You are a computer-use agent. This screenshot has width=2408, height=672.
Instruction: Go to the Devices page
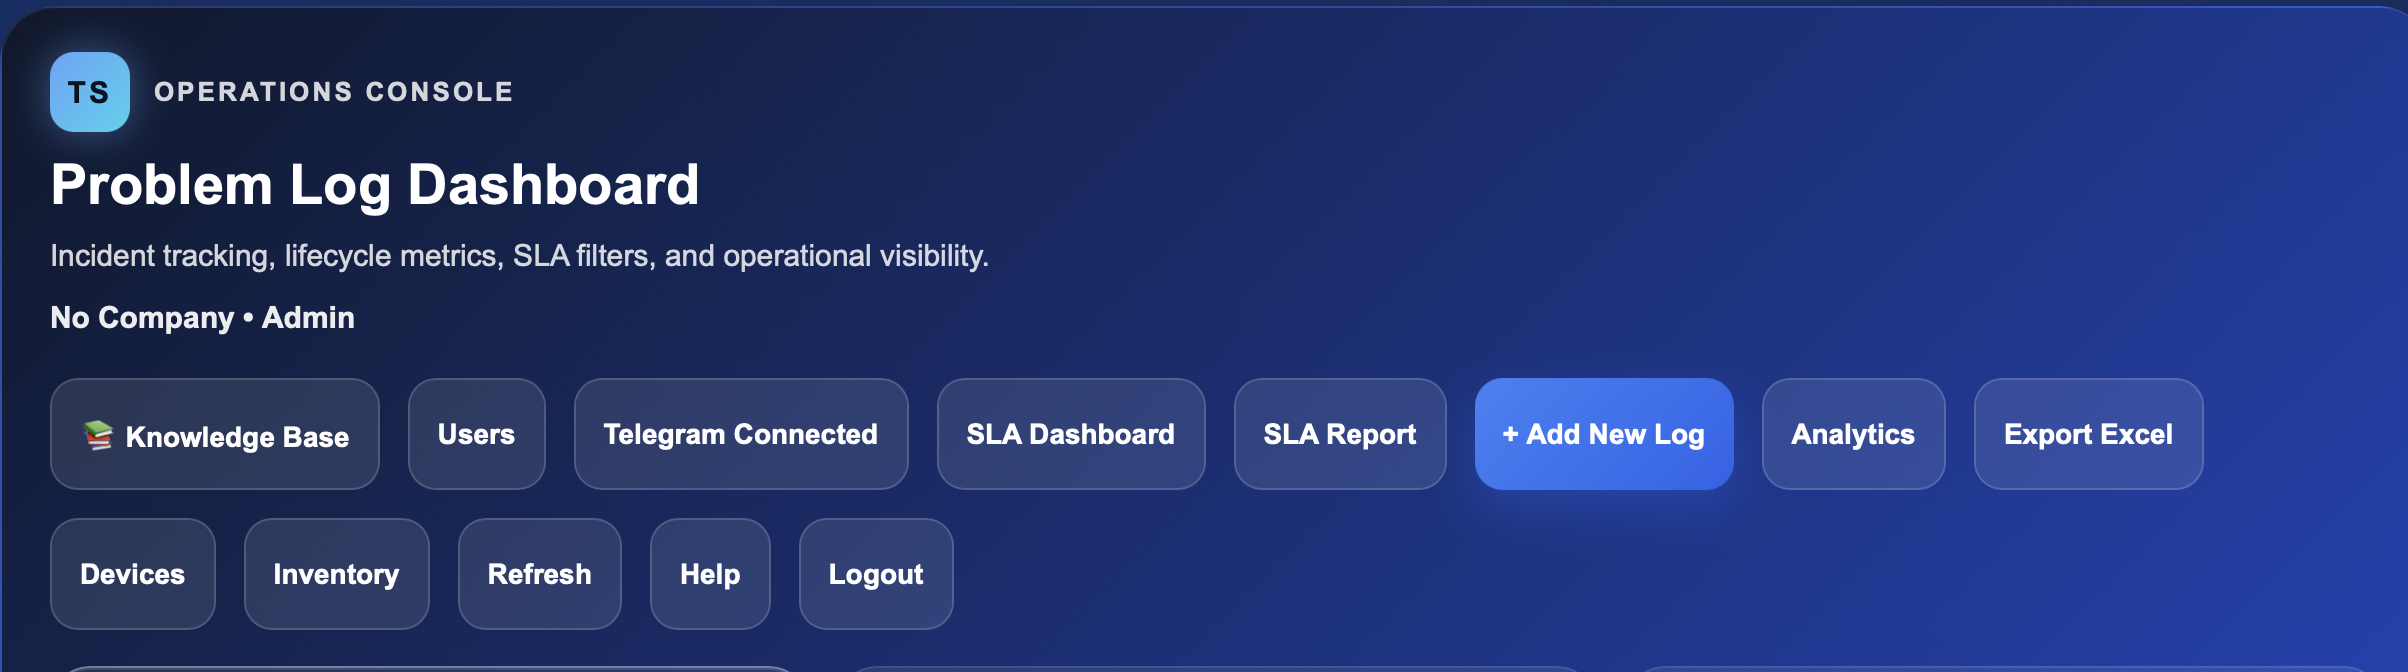coord(133,574)
